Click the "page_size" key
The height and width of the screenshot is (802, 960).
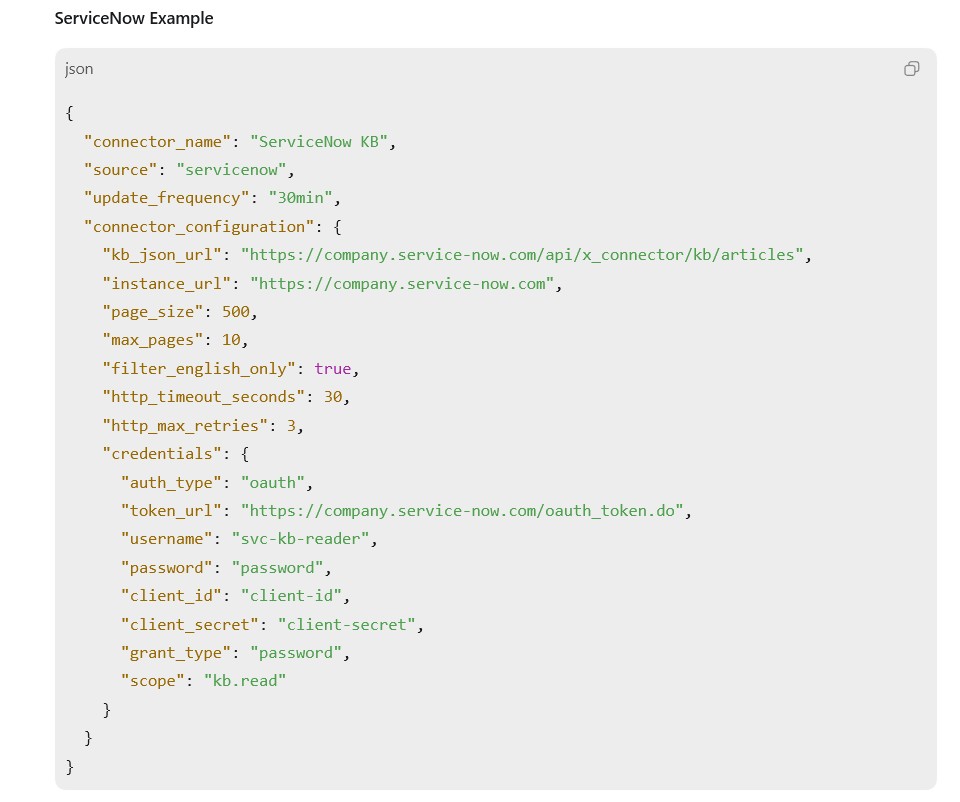153,312
